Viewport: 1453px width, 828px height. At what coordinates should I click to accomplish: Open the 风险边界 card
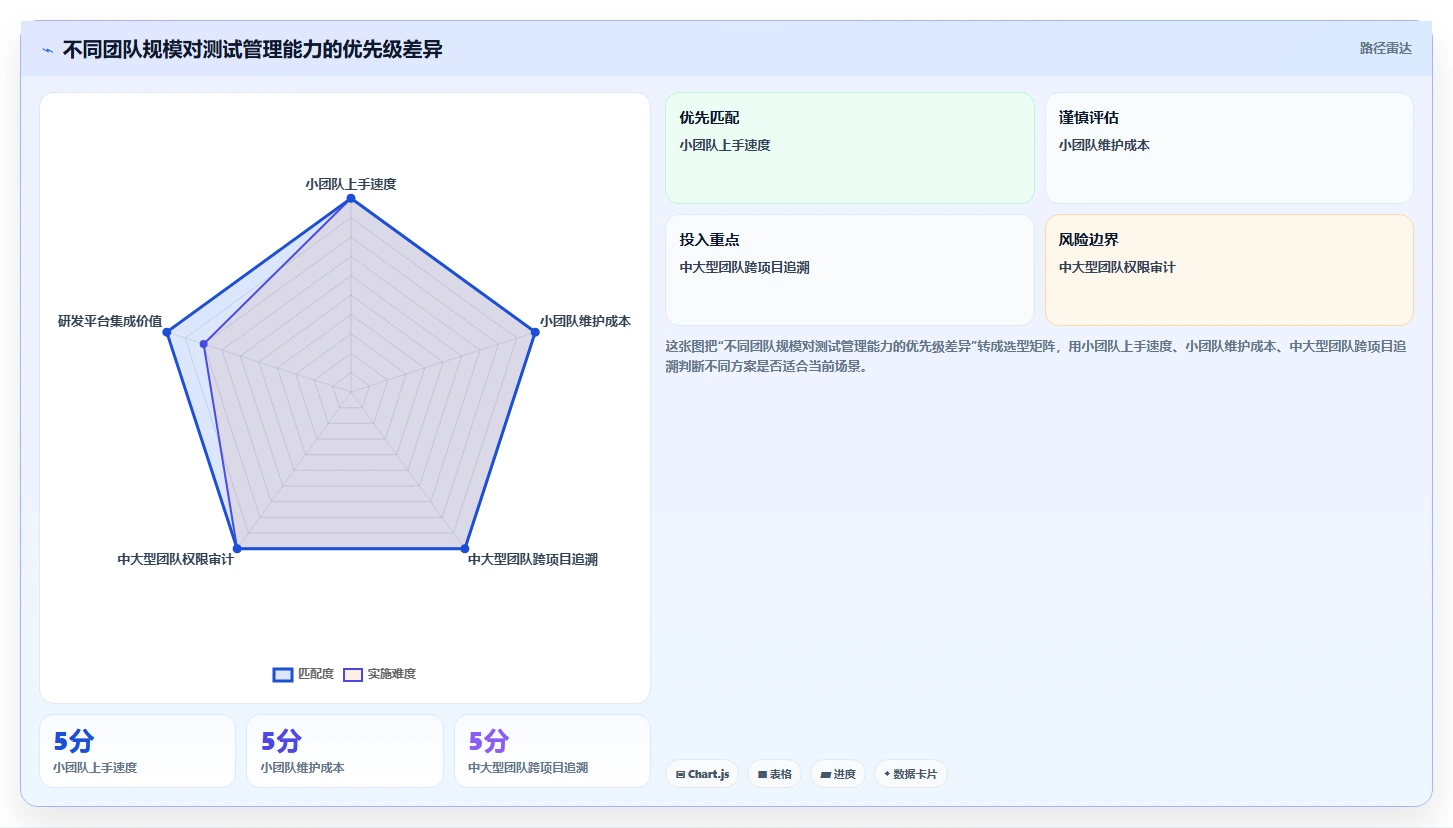(1229, 270)
